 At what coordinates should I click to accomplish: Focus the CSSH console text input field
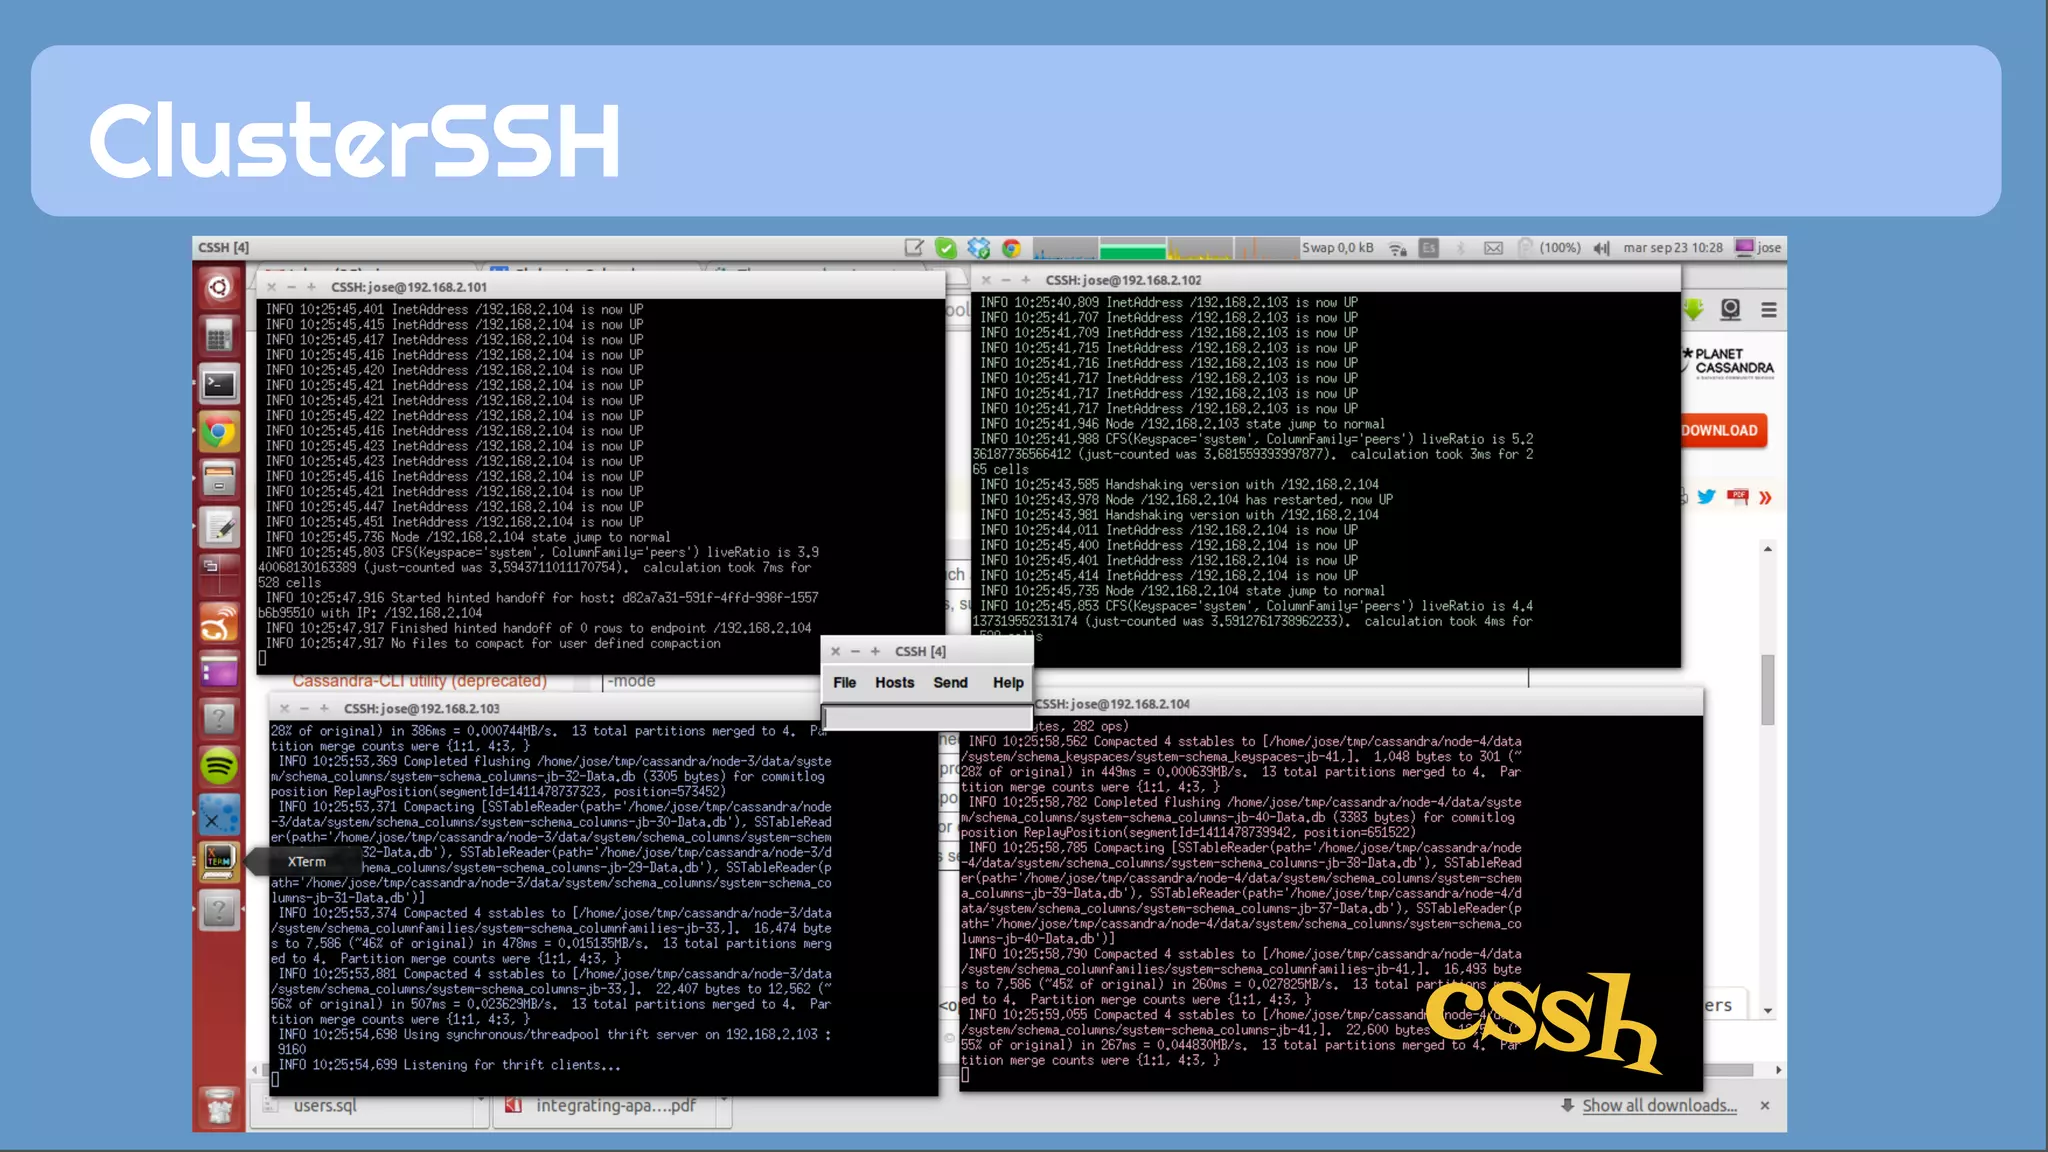coord(927,717)
